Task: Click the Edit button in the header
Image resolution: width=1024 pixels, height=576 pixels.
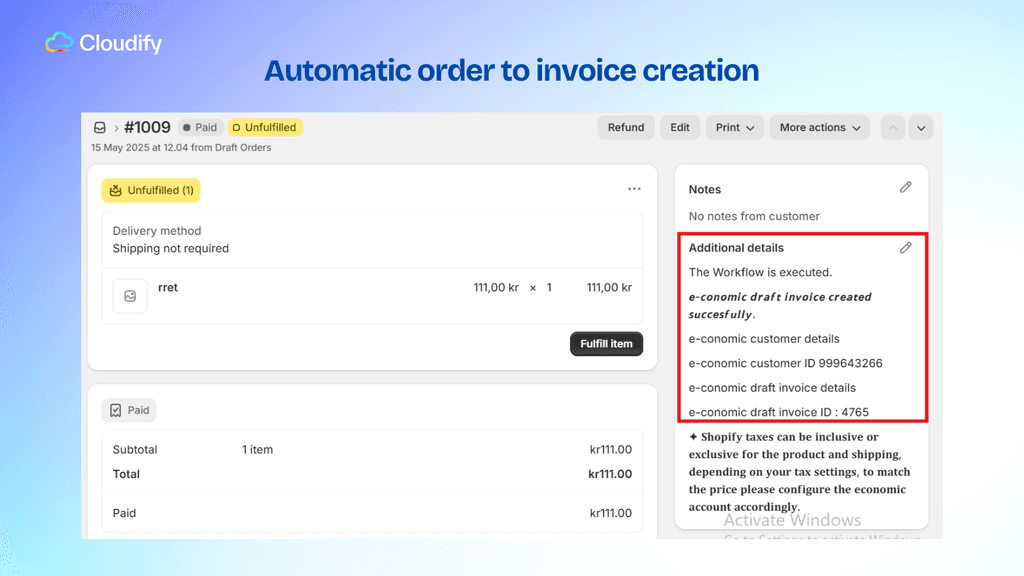Action: (679, 127)
